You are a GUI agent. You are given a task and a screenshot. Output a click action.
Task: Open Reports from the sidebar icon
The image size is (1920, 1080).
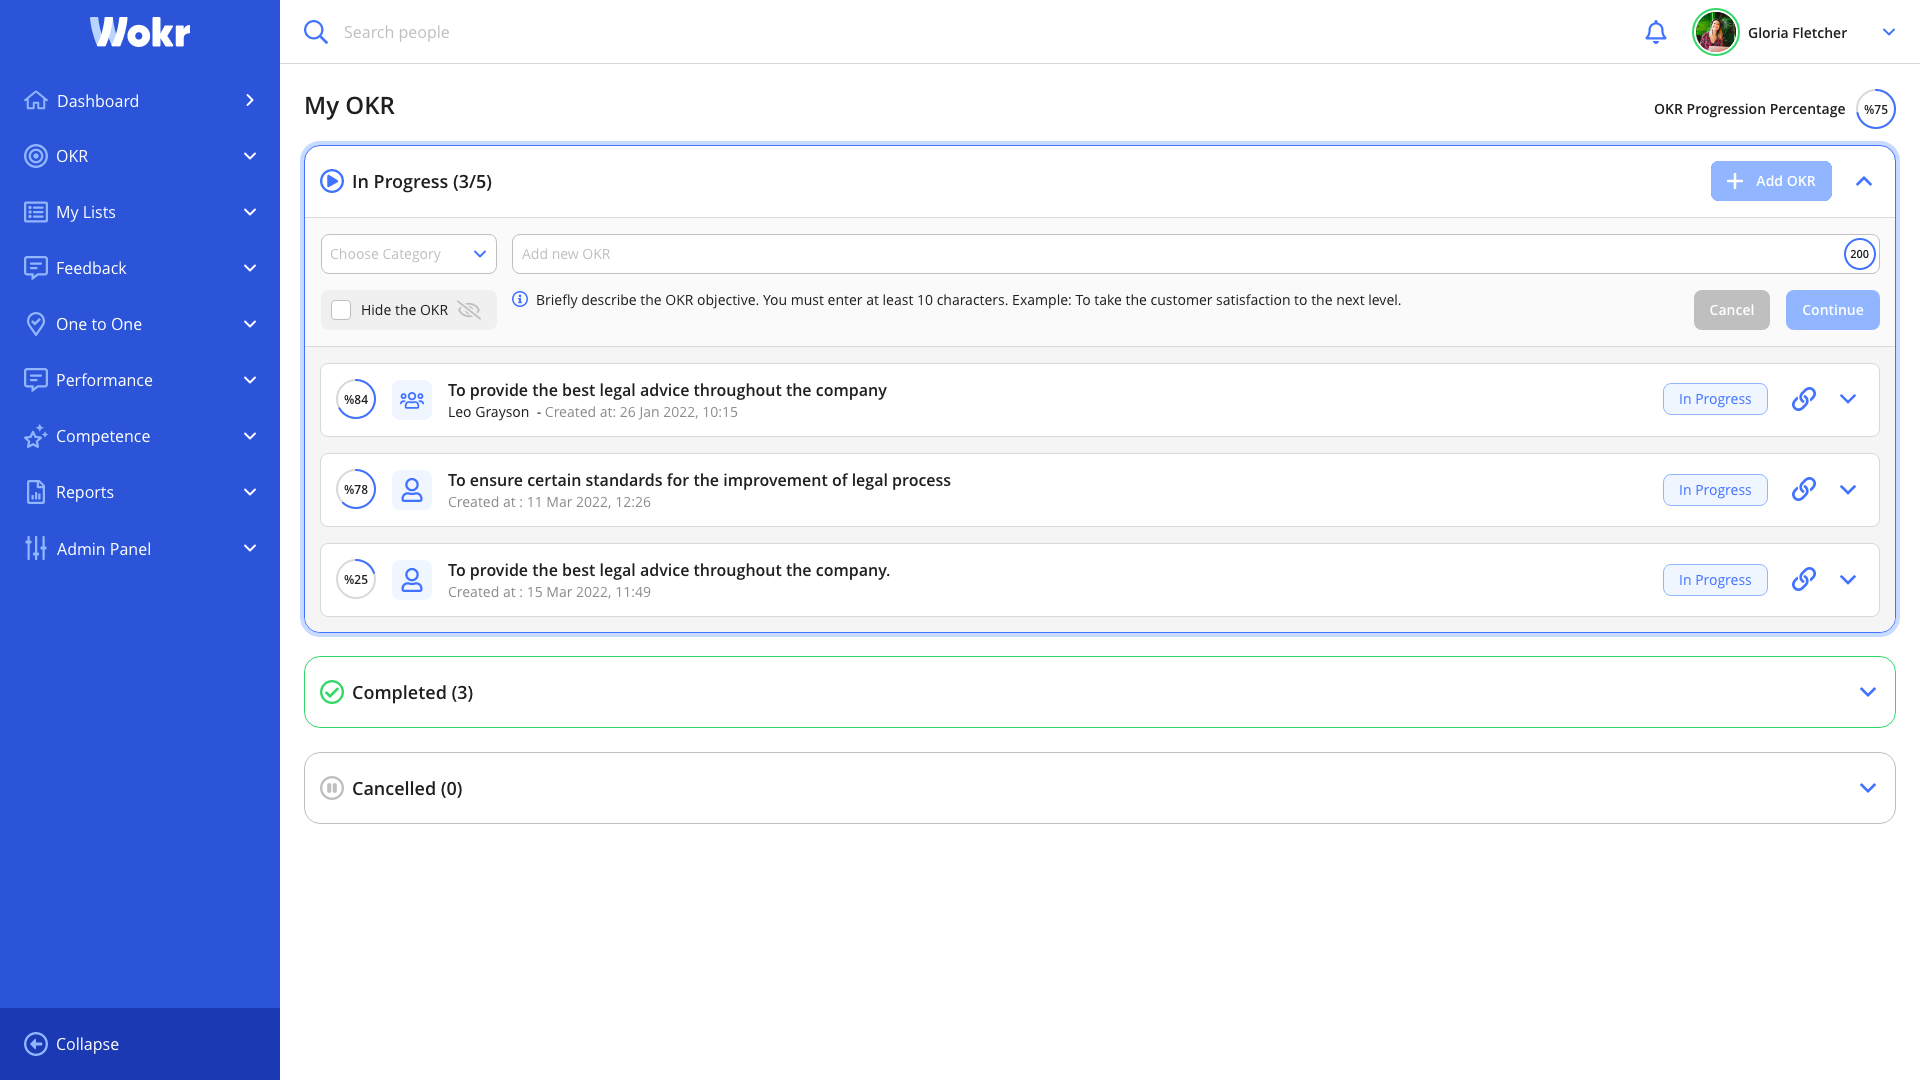tap(36, 491)
